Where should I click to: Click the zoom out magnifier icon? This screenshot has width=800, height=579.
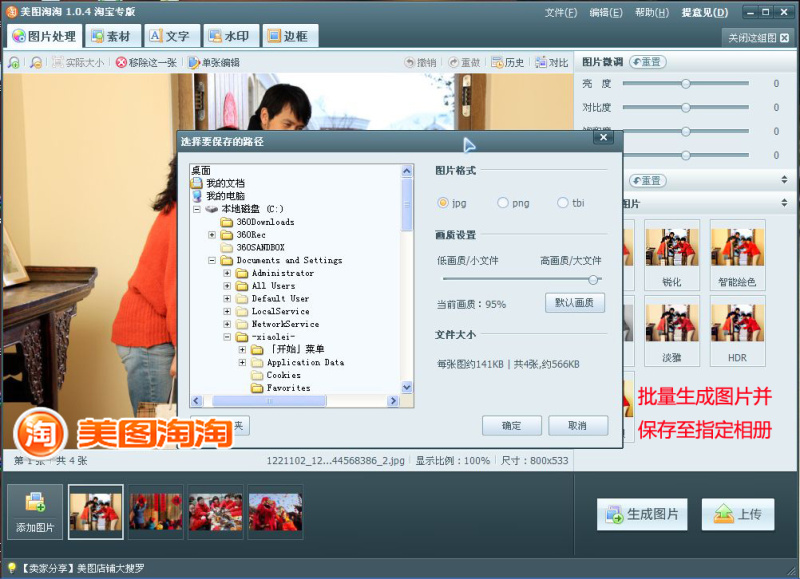tap(36, 62)
